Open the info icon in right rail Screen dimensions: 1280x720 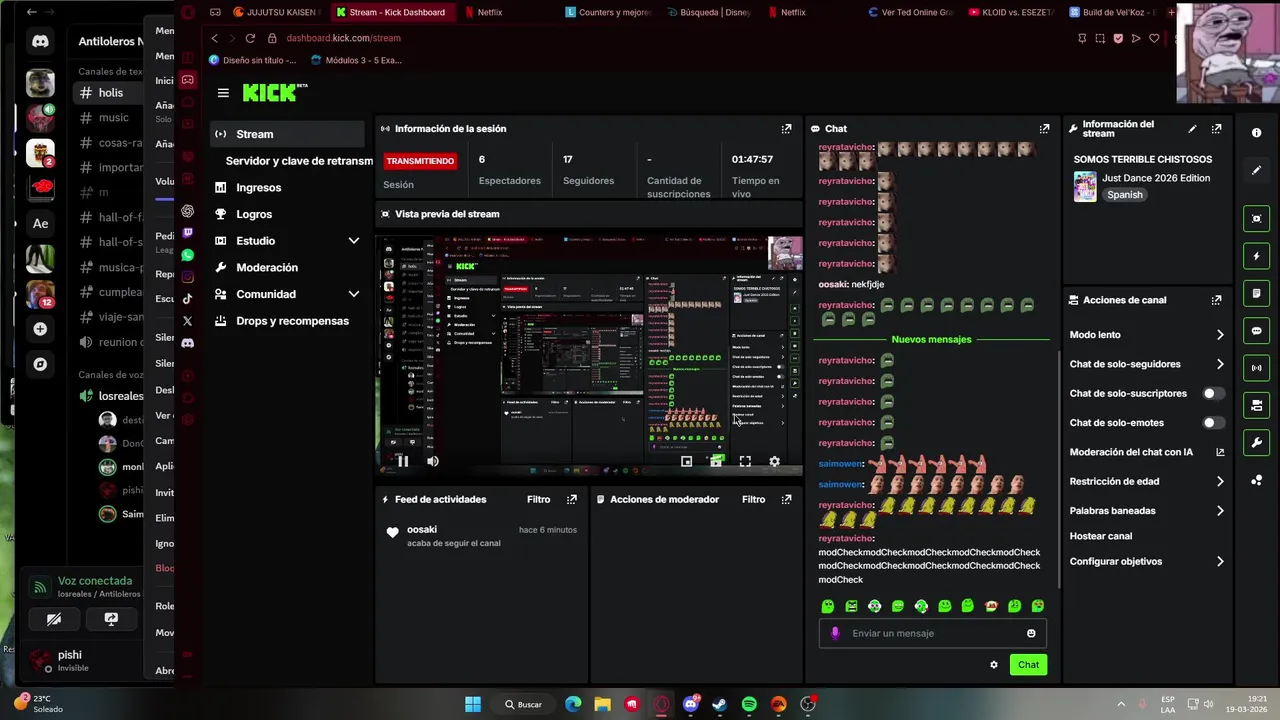coord(1256,132)
